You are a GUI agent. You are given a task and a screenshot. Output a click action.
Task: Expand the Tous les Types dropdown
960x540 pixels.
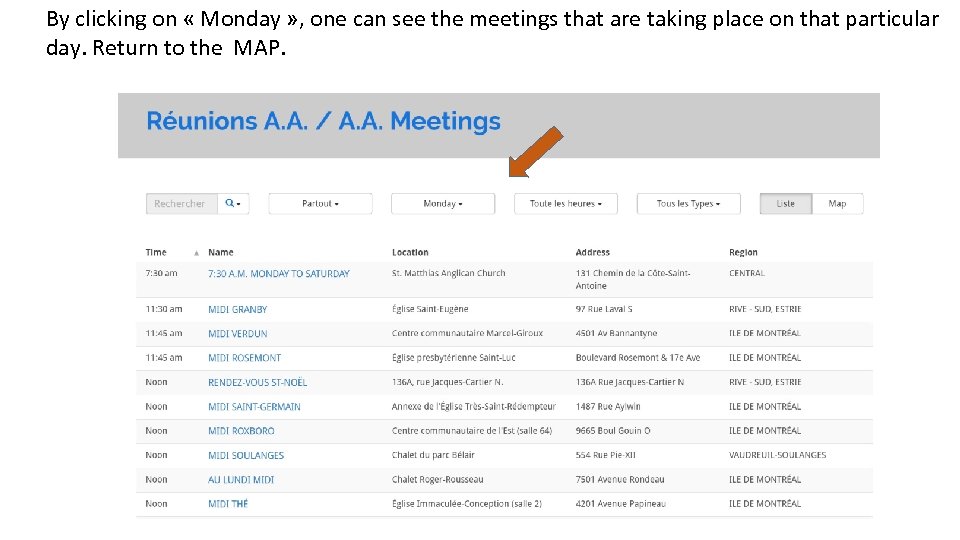point(688,204)
